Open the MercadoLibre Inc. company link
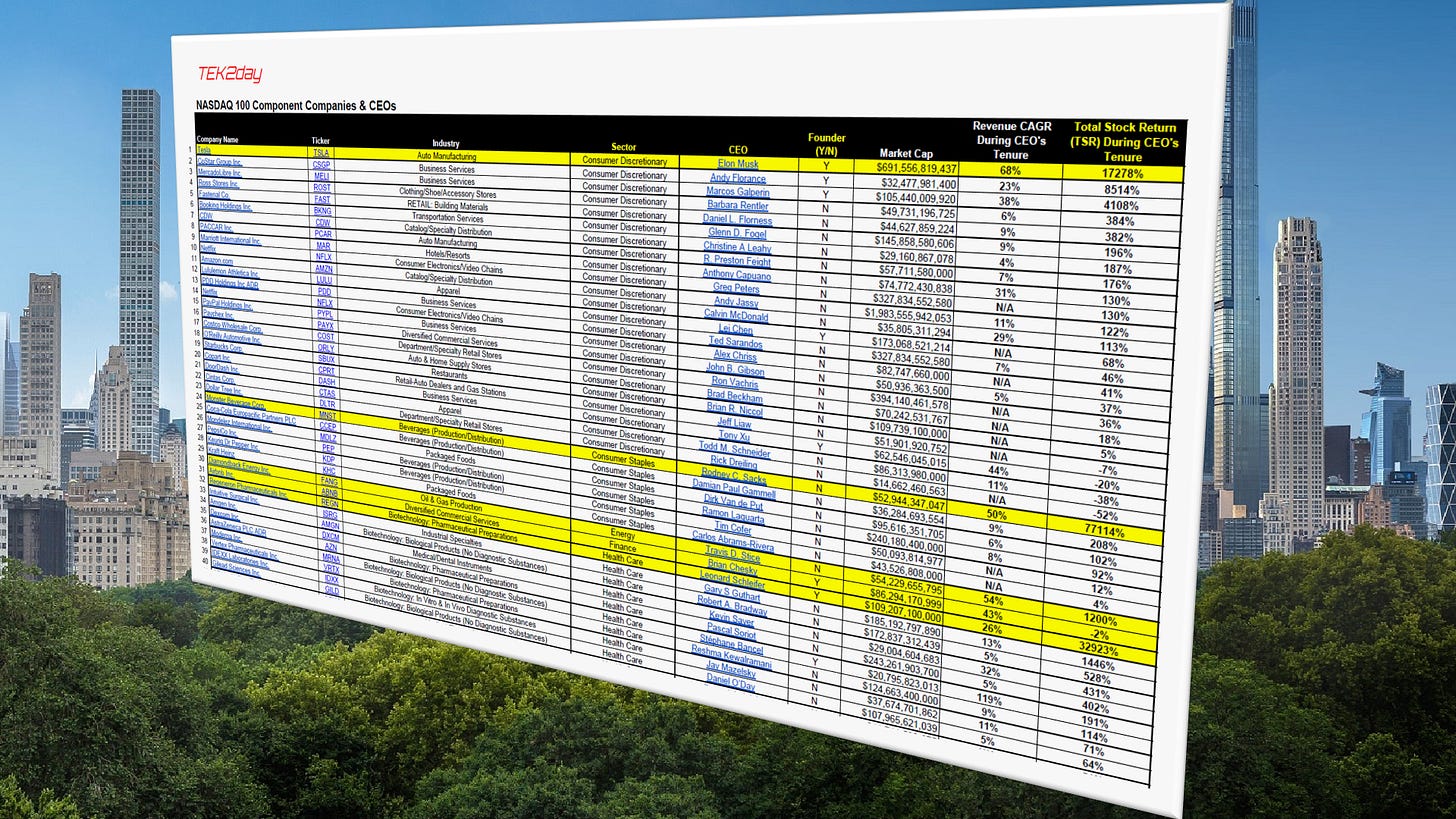The image size is (1456, 819). pyautogui.click(x=219, y=173)
